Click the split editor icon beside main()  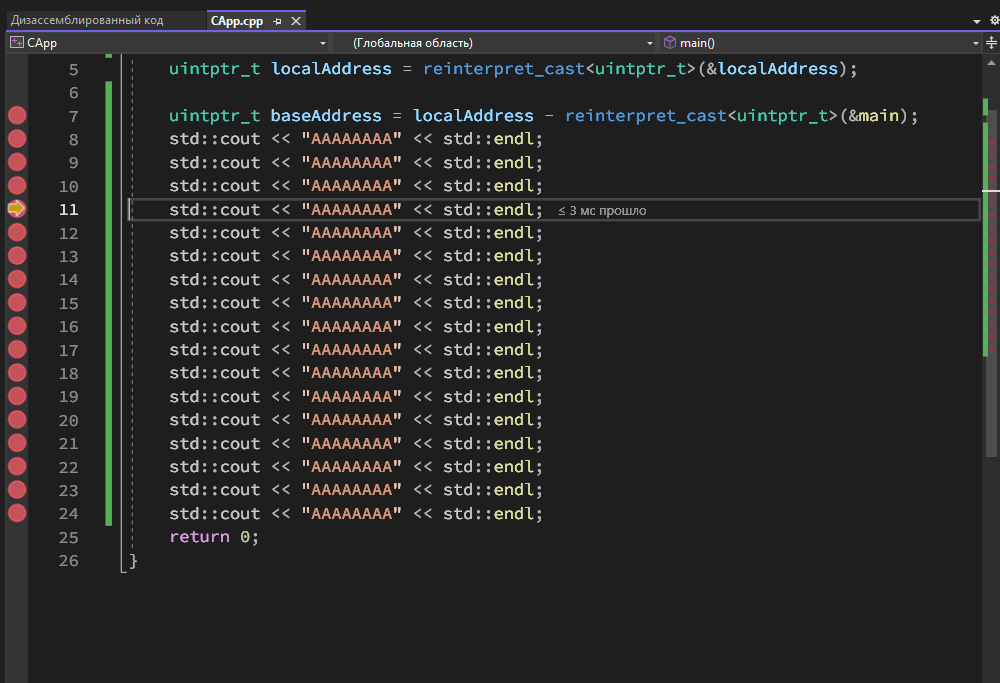pyautogui.click(x=991, y=43)
